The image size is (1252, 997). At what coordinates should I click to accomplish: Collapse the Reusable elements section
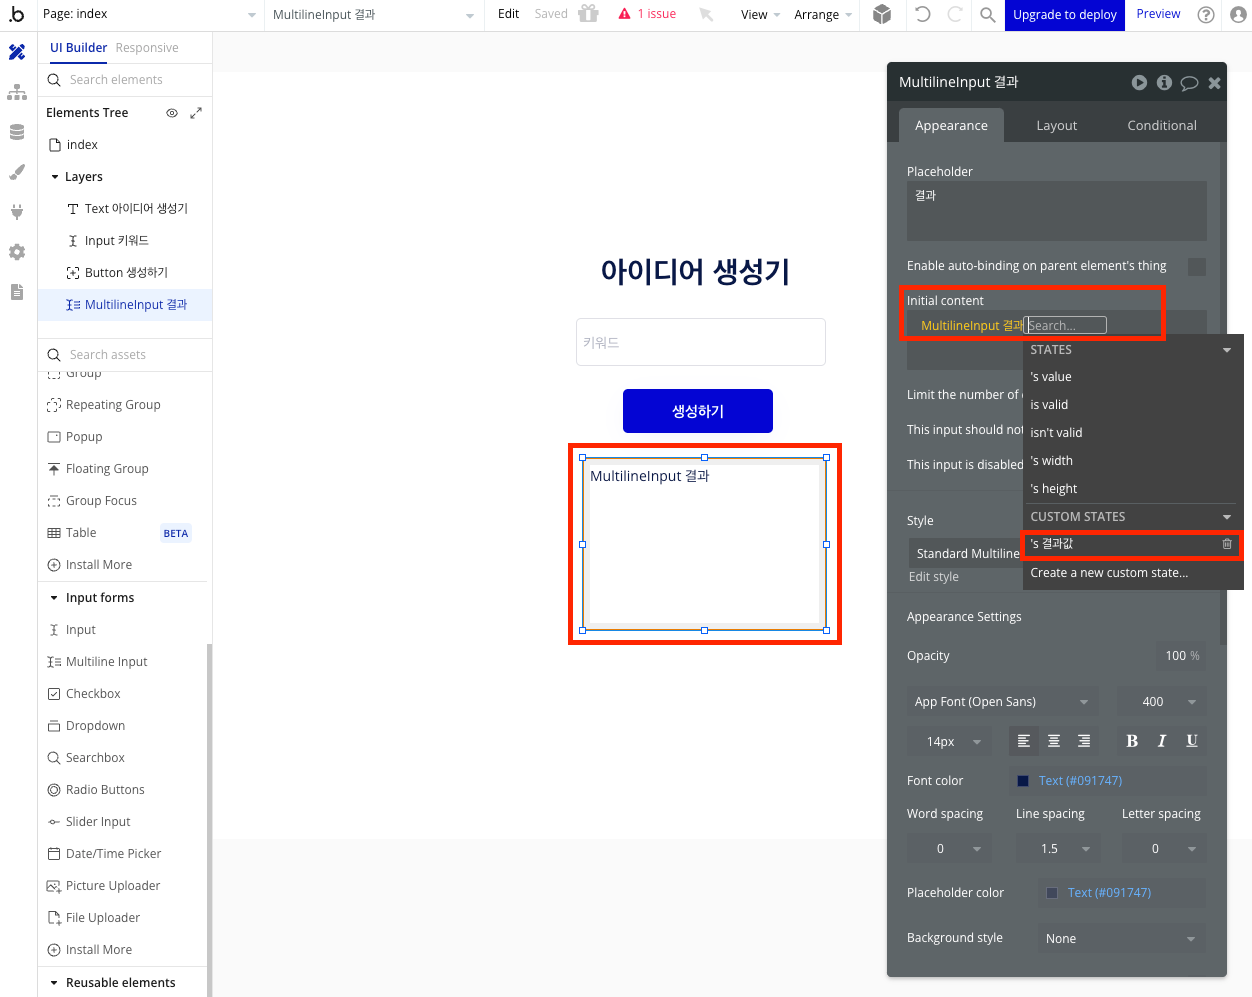(54, 983)
